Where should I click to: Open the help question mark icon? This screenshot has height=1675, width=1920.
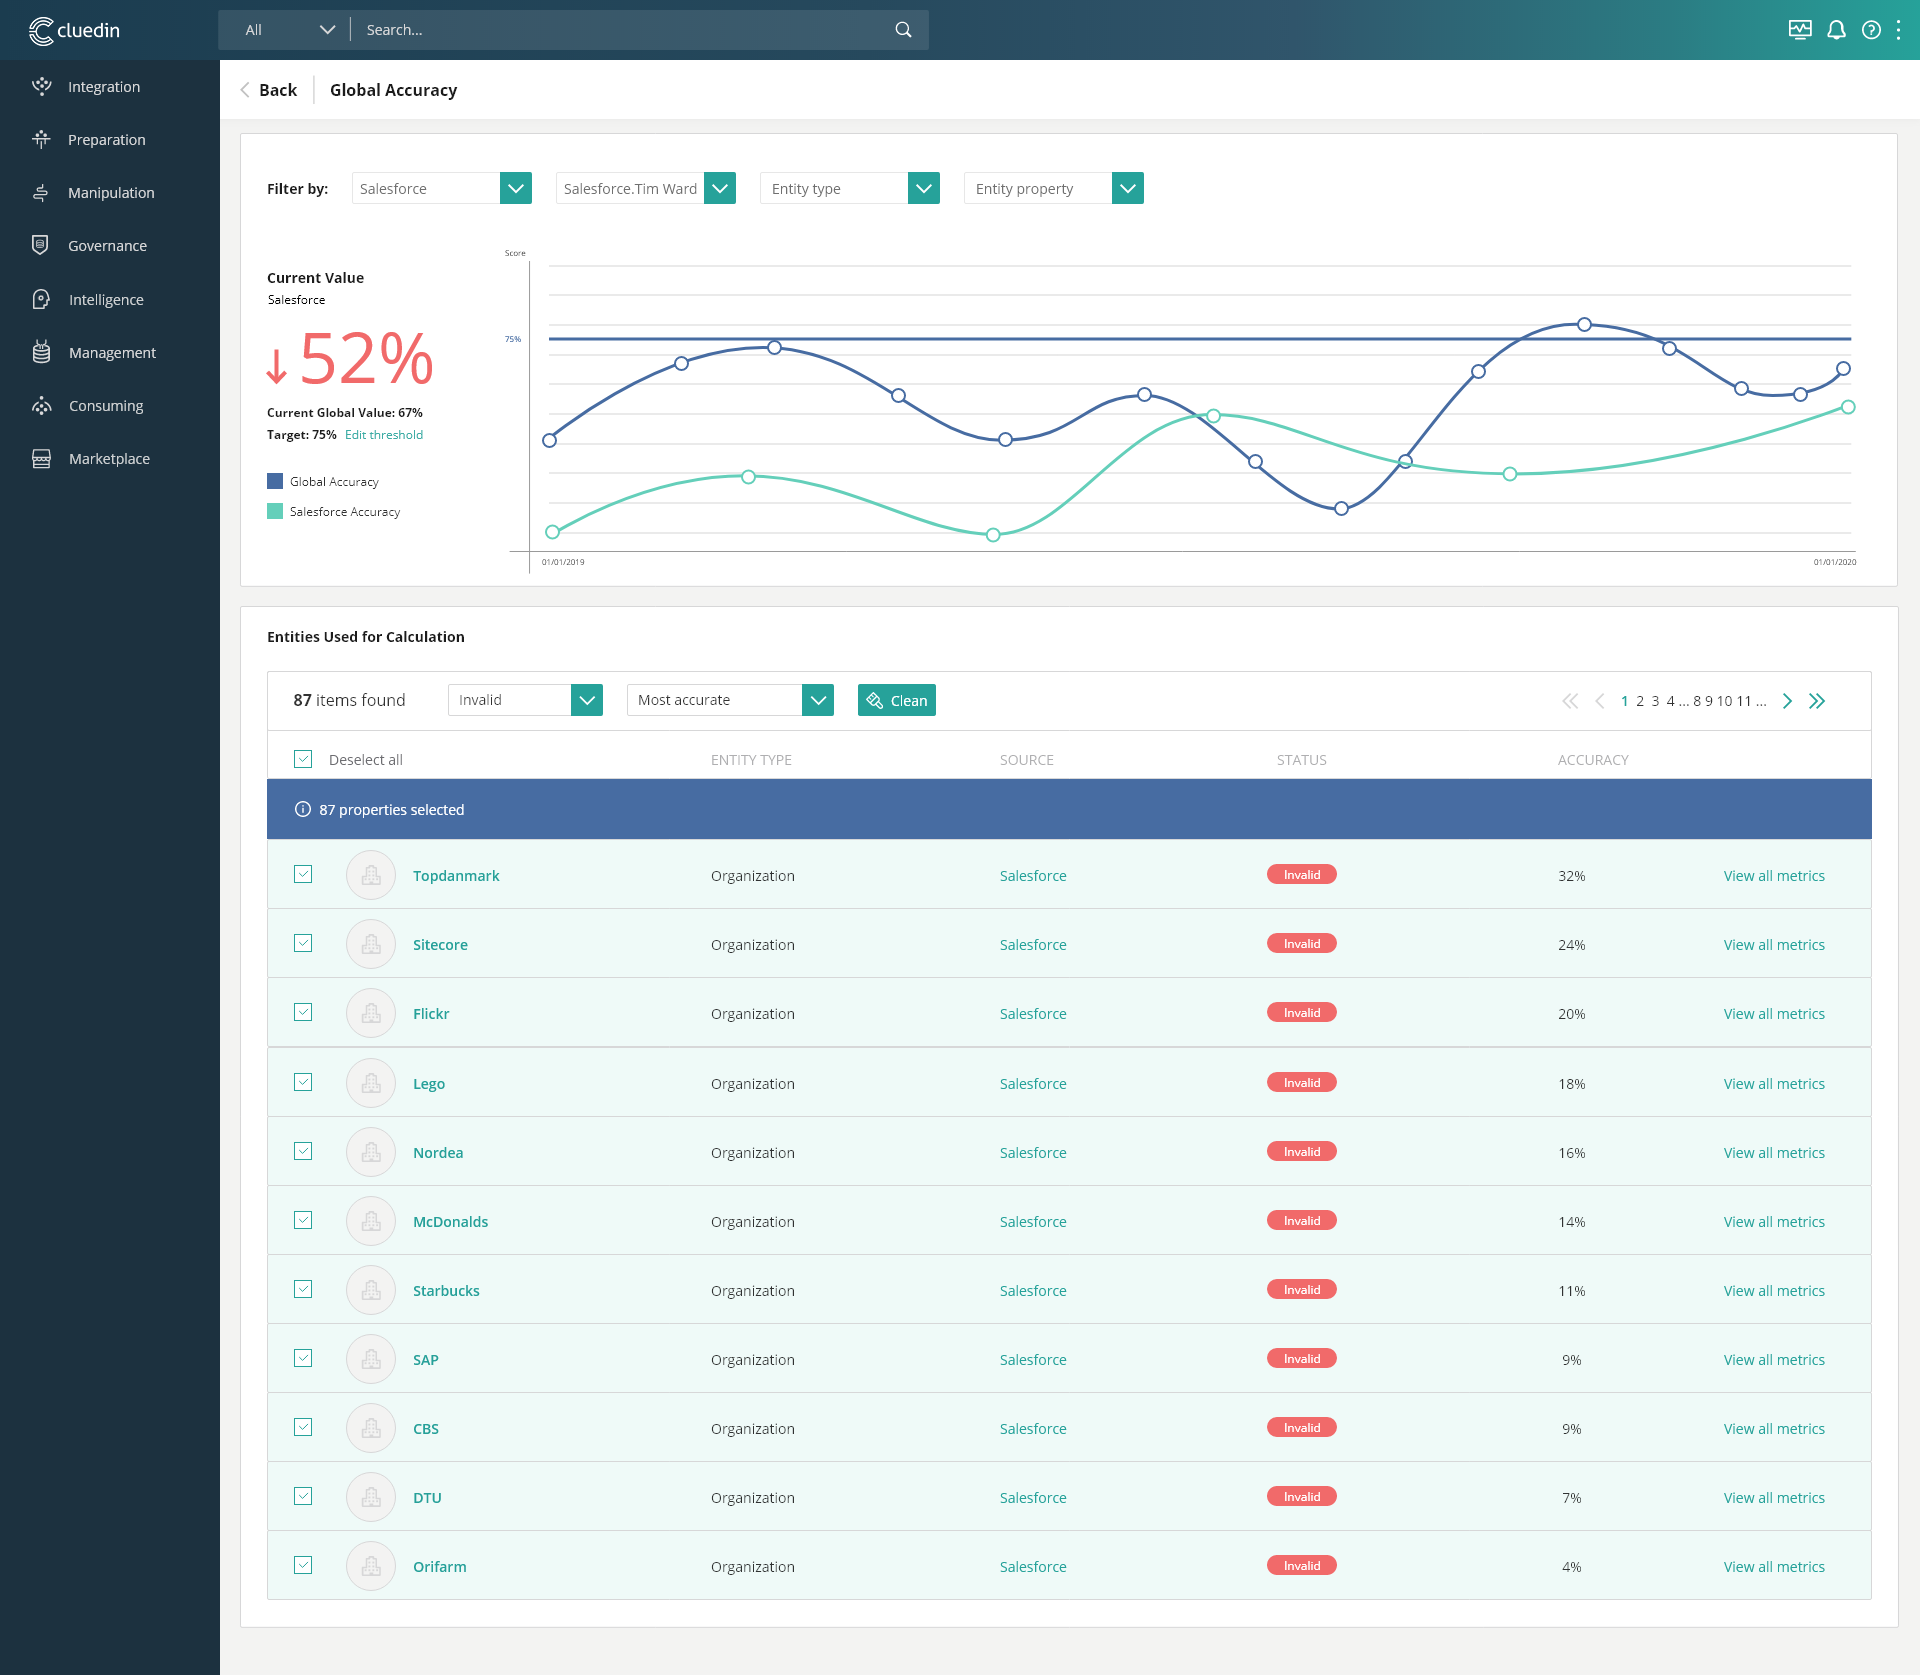(1871, 30)
